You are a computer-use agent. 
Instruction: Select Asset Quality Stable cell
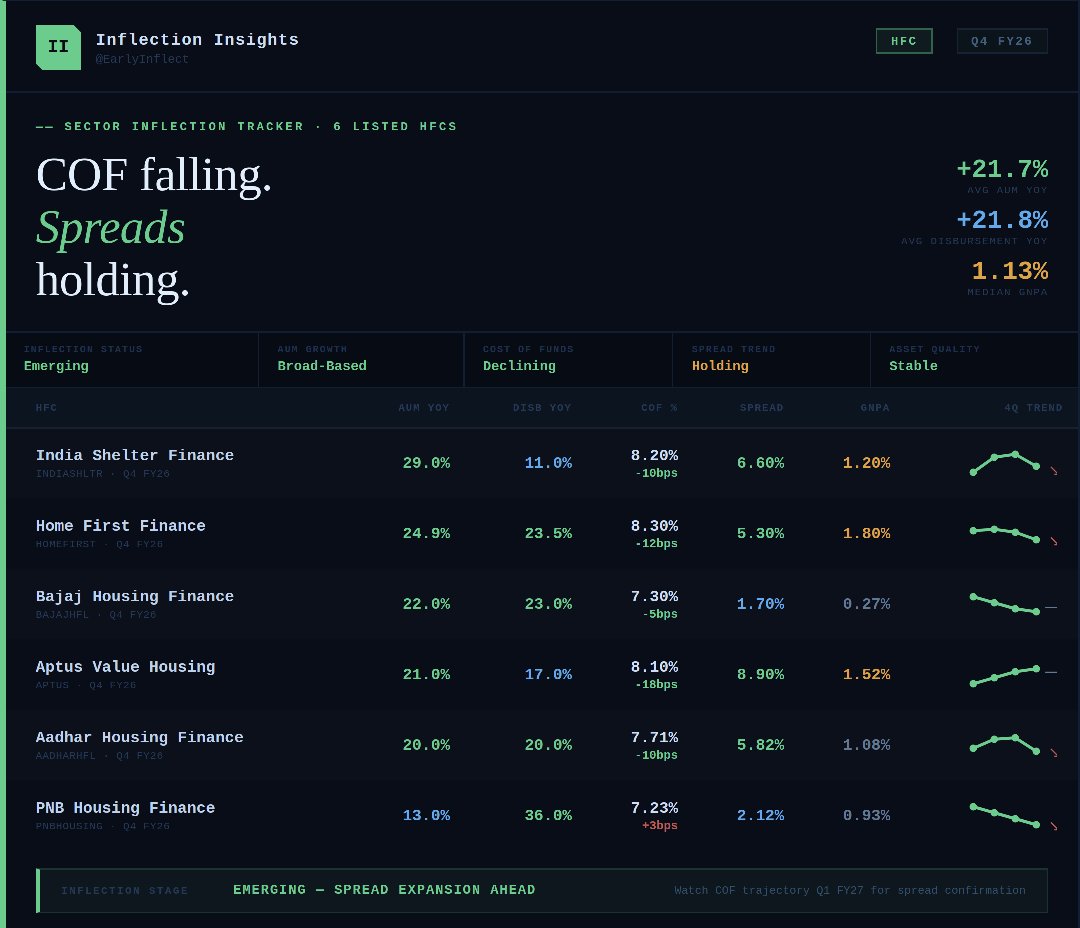pos(975,360)
